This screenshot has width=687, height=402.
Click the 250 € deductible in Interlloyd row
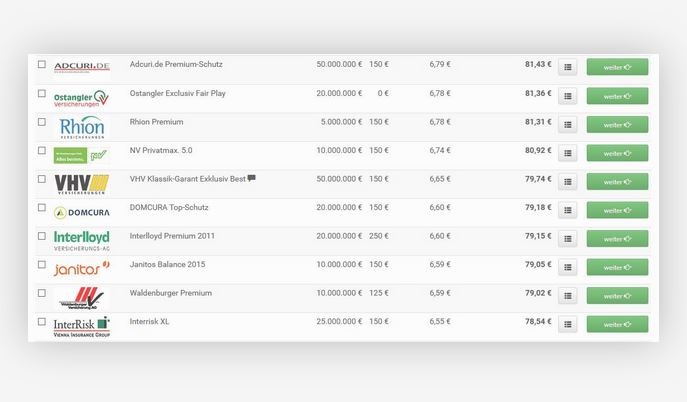[x=379, y=236]
